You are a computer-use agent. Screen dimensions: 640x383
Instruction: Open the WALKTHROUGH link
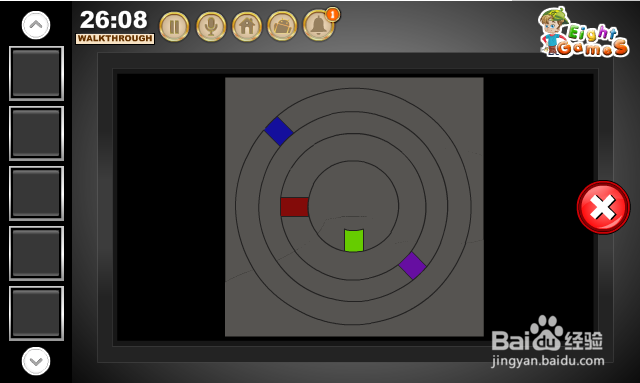(115, 39)
